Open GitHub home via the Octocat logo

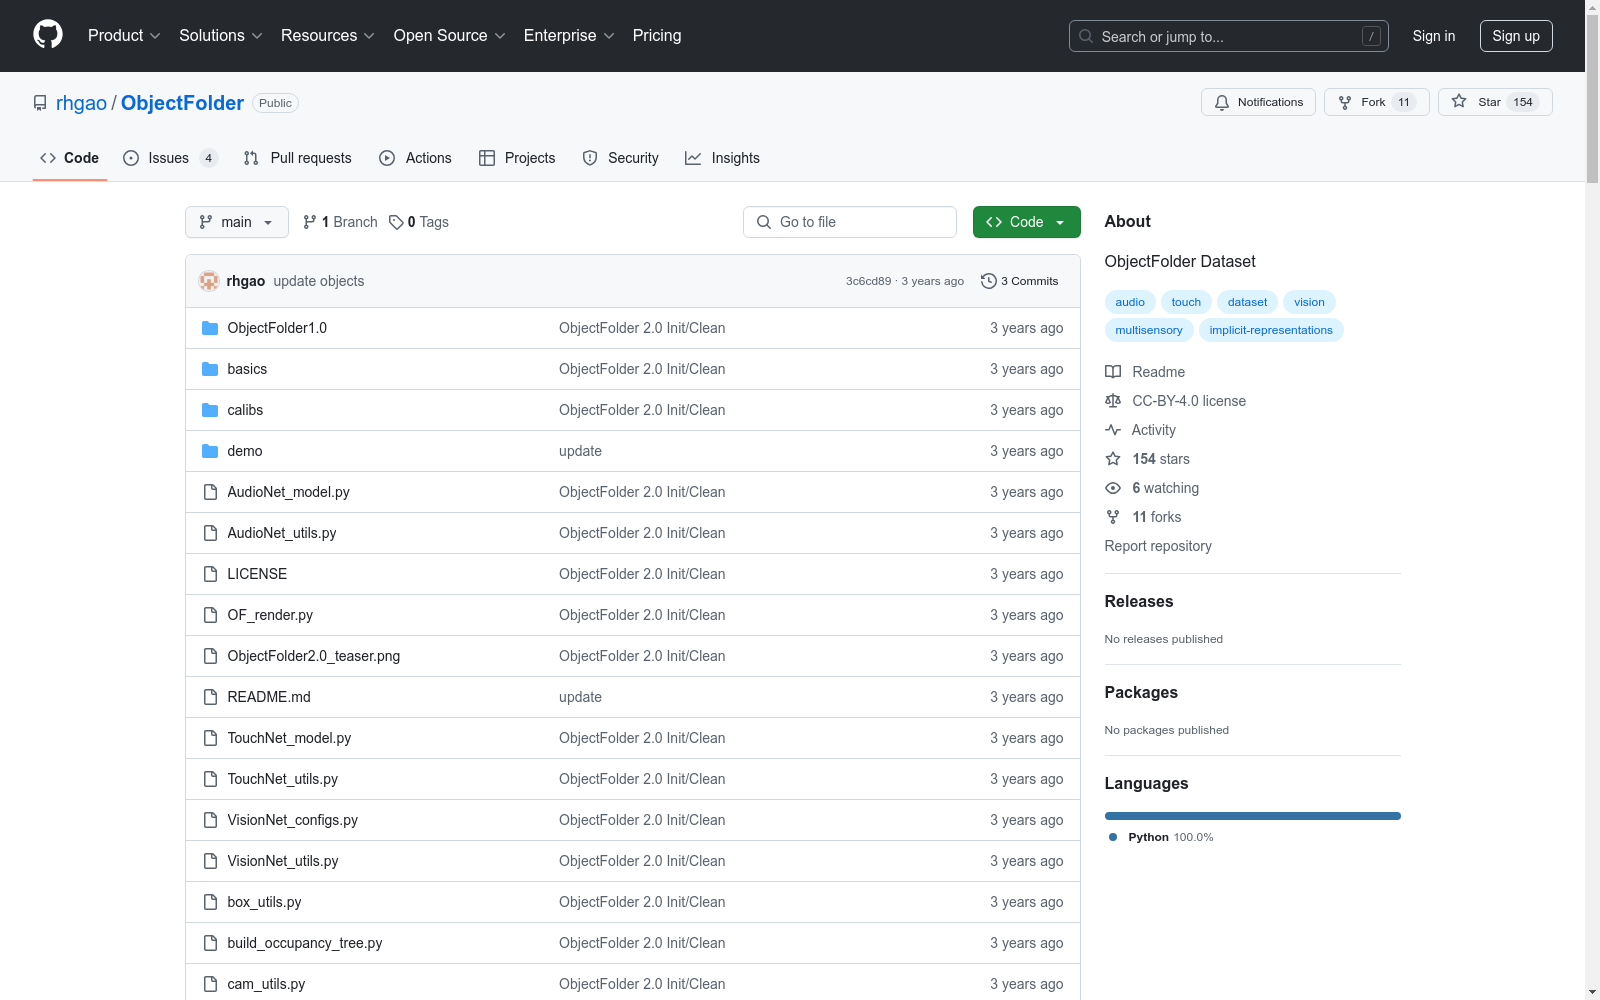point(48,35)
